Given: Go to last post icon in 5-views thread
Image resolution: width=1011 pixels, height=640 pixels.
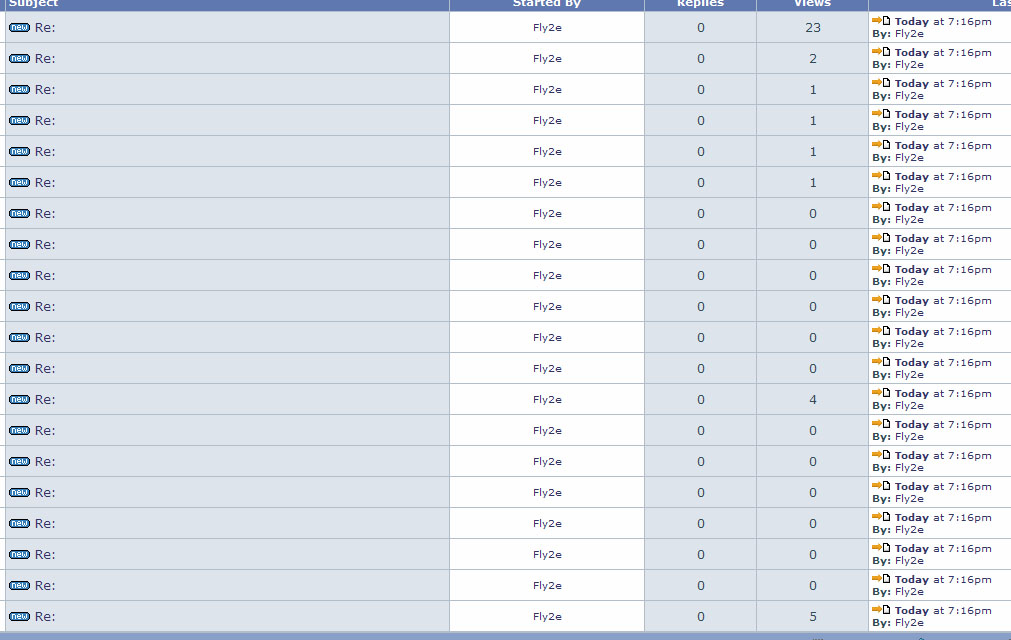Looking at the screenshot, I should (881, 609).
